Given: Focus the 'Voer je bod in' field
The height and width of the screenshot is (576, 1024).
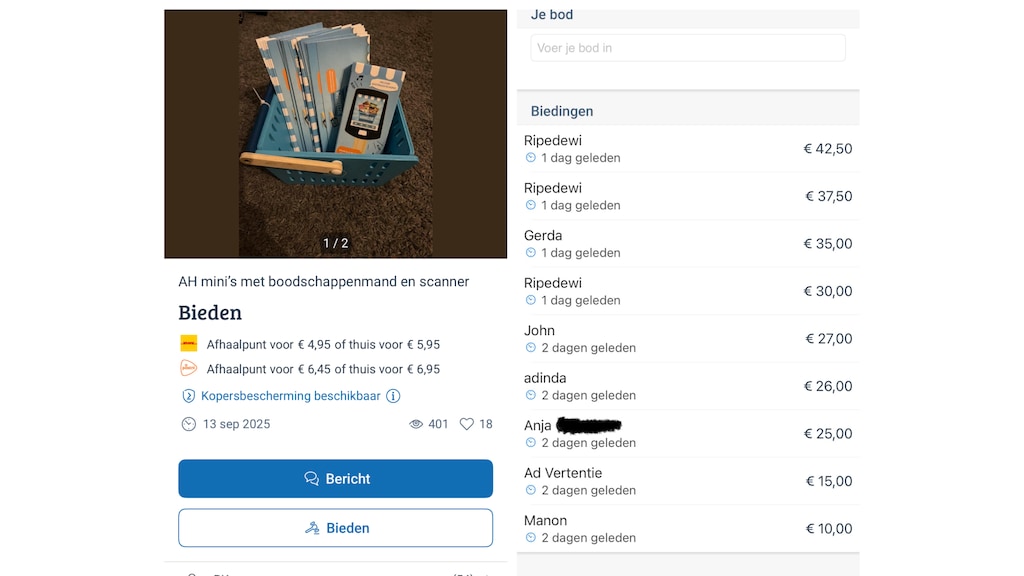Looking at the screenshot, I should click(688, 48).
